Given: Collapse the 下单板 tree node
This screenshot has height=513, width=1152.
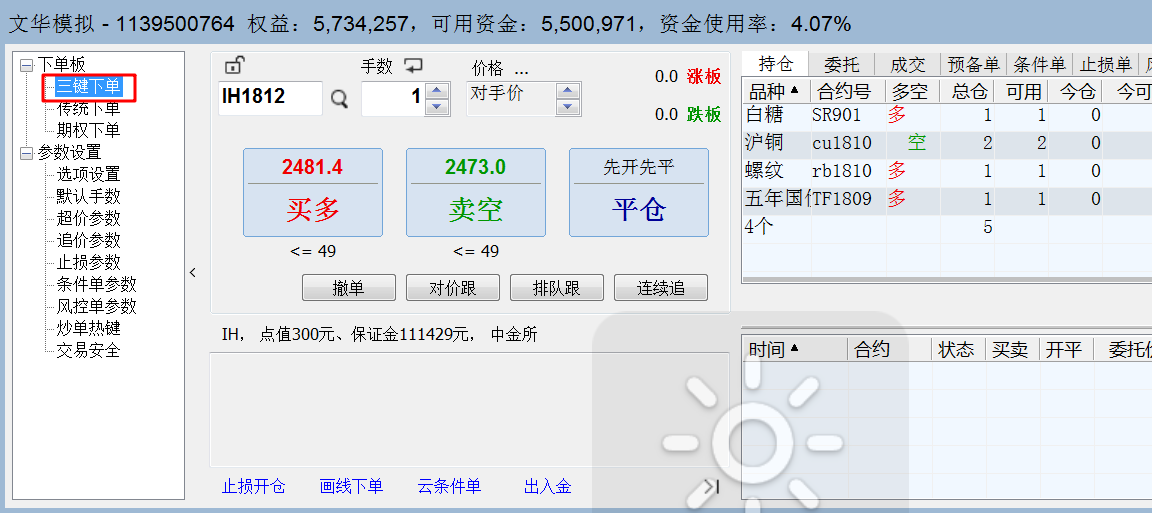Looking at the screenshot, I should click(x=25, y=65).
